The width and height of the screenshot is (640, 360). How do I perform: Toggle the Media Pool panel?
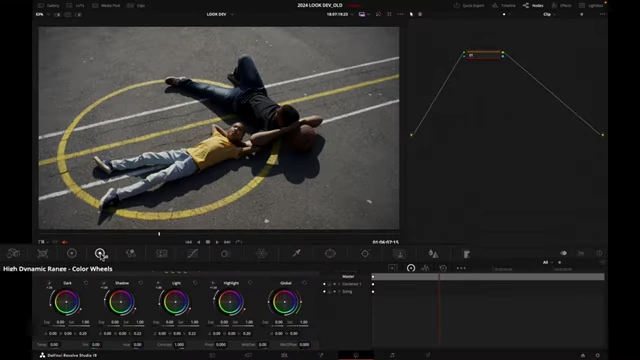(x=106, y=6)
